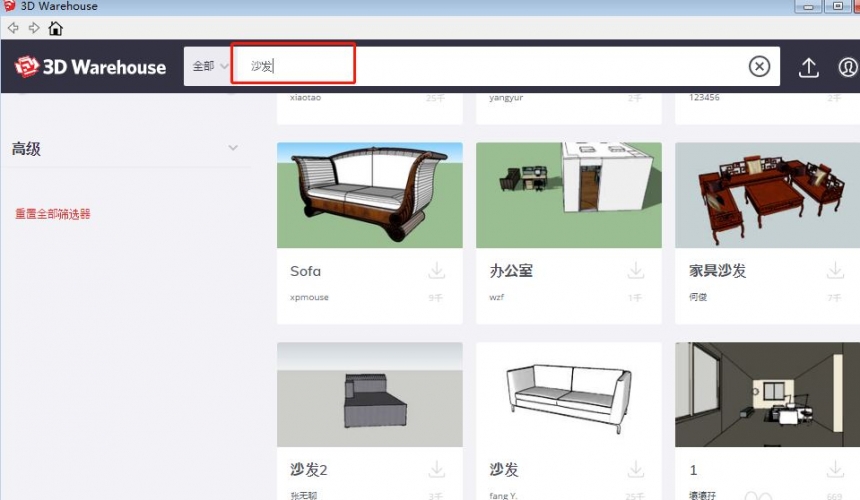Click the Sofa model title
This screenshot has height=500, width=860.
[305, 271]
